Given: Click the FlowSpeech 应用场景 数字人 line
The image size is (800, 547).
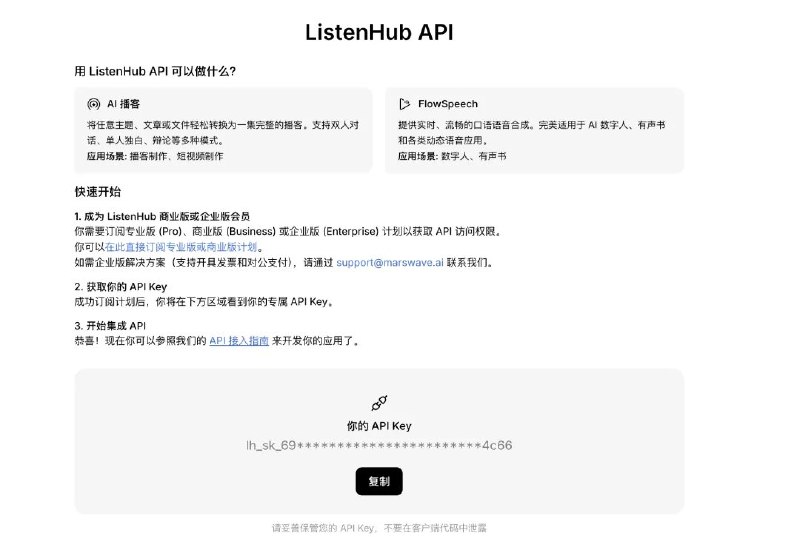Looking at the screenshot, I should point(452,156).
